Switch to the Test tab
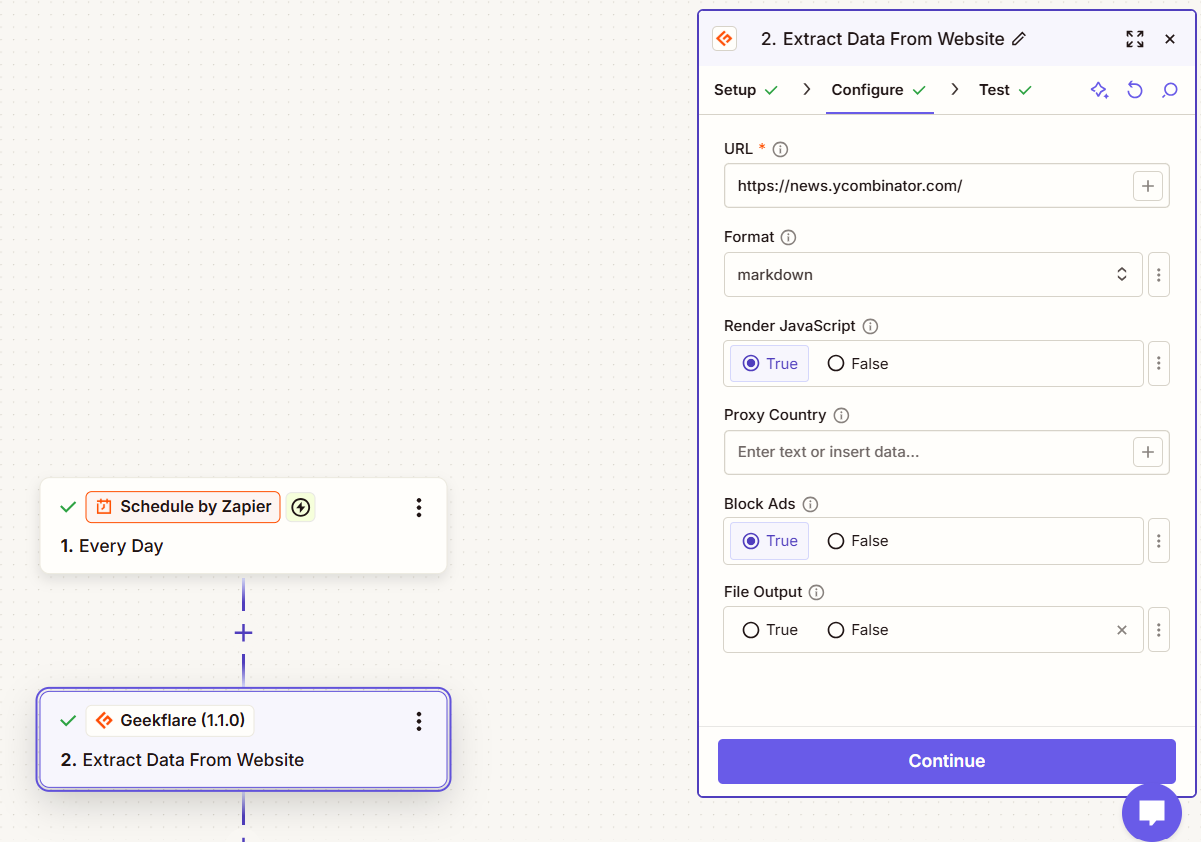This screenshot has width=1201, height=842. click(1005, 90)
